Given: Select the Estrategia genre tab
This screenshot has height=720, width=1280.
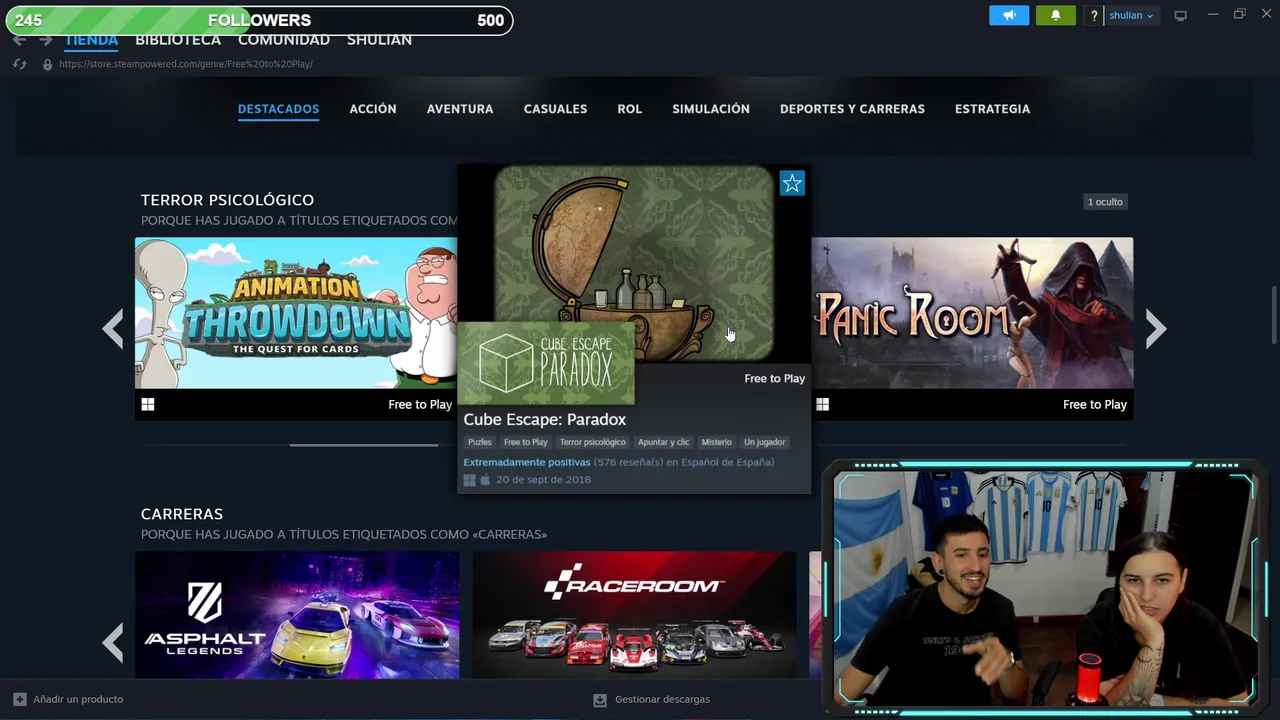Looking at the screenshot, I should pos(992,109).
